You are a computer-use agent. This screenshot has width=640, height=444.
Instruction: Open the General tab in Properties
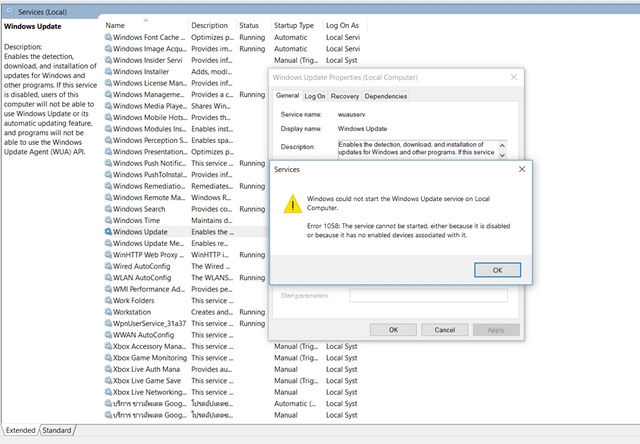click(x=287, y=95)
